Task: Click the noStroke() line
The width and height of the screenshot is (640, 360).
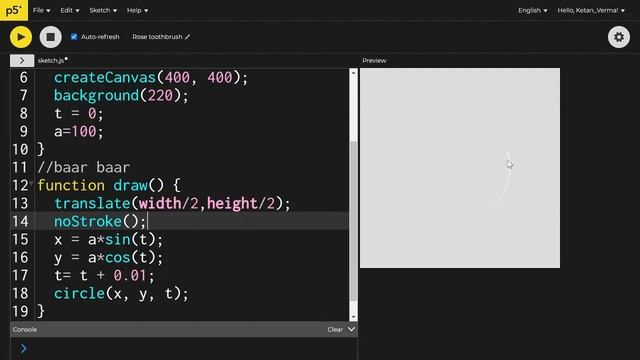Action: pos(100,221)
